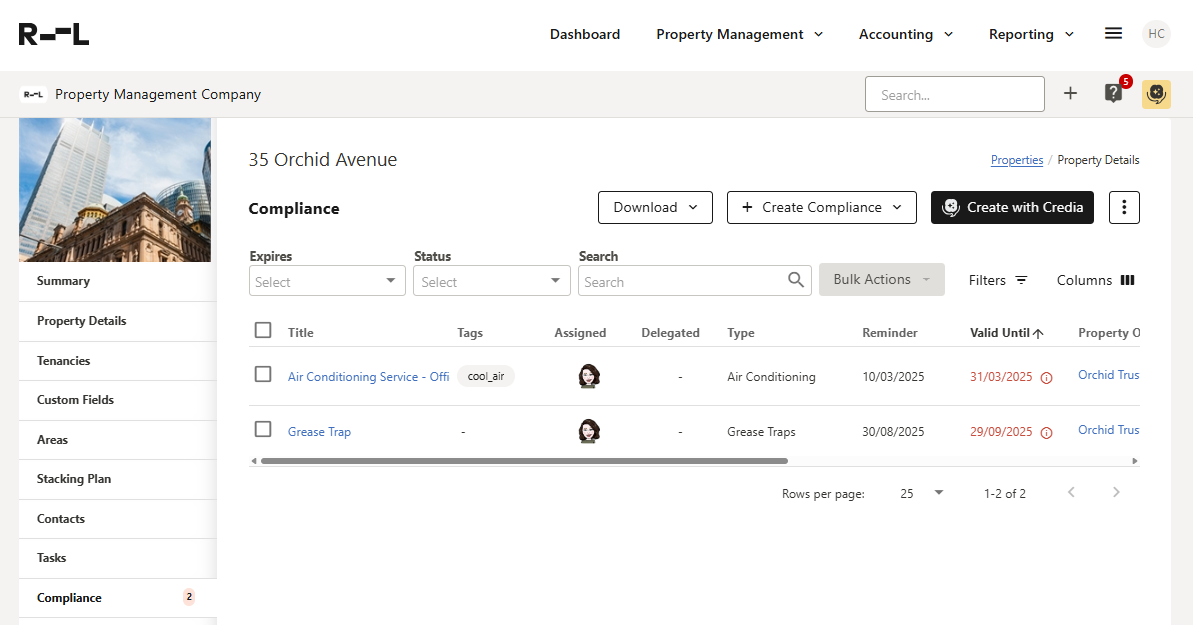Open the hamburger menu icon
Screen dimensions: 1193x625
click(1113, 33)
